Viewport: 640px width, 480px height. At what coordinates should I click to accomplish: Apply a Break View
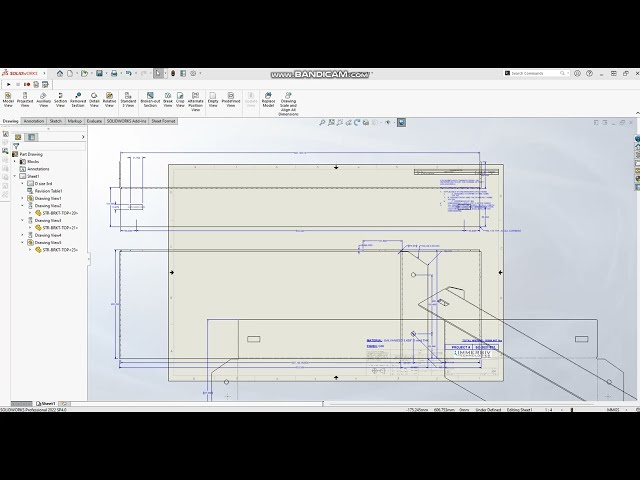click(168, 100)
